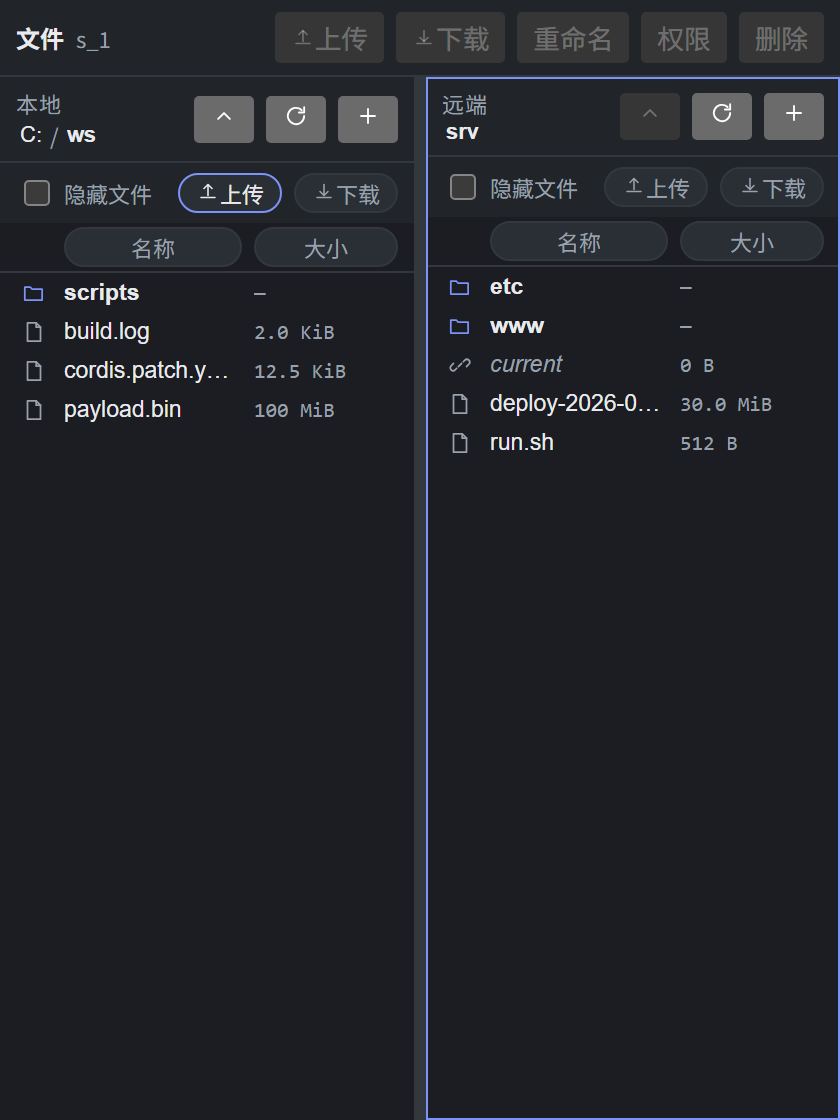Refresh the remote 远端 file list
This screenshot has width=840, height=1120.
[722, 116]
